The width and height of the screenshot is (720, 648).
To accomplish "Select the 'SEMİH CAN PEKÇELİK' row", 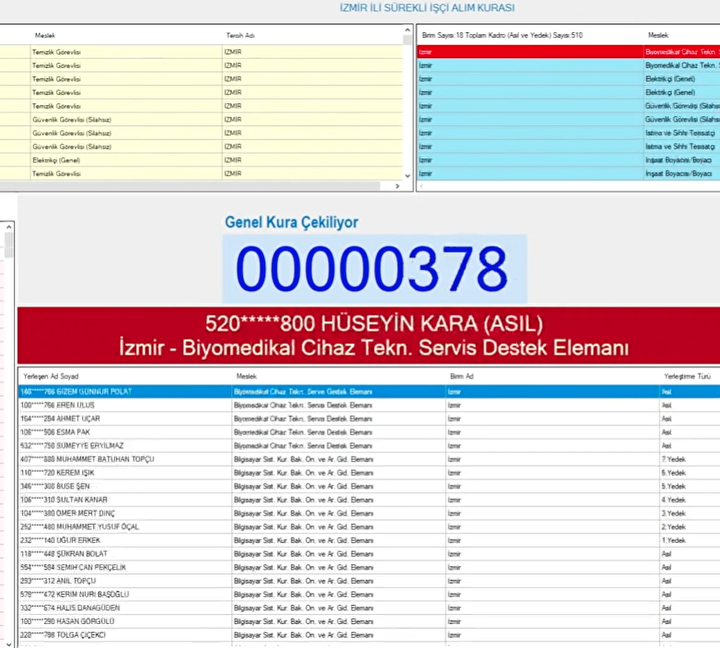I will click(369, 568).
